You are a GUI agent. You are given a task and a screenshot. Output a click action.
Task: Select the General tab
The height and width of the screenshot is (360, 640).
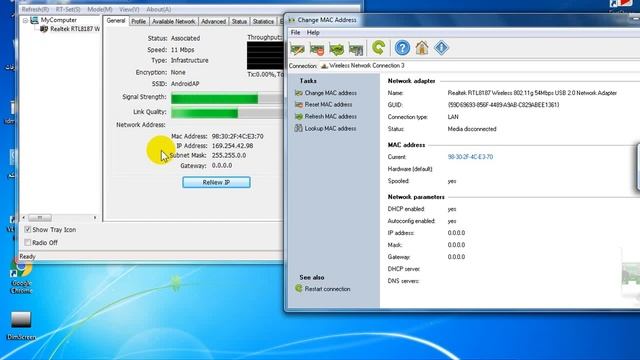pos(116,21)
